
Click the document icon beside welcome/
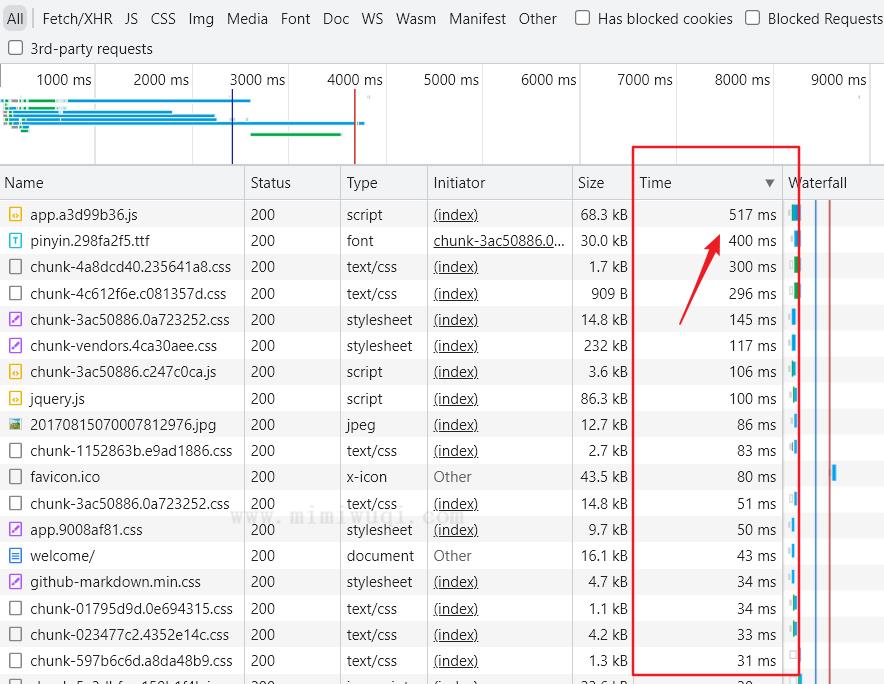[x=15, y=556]
